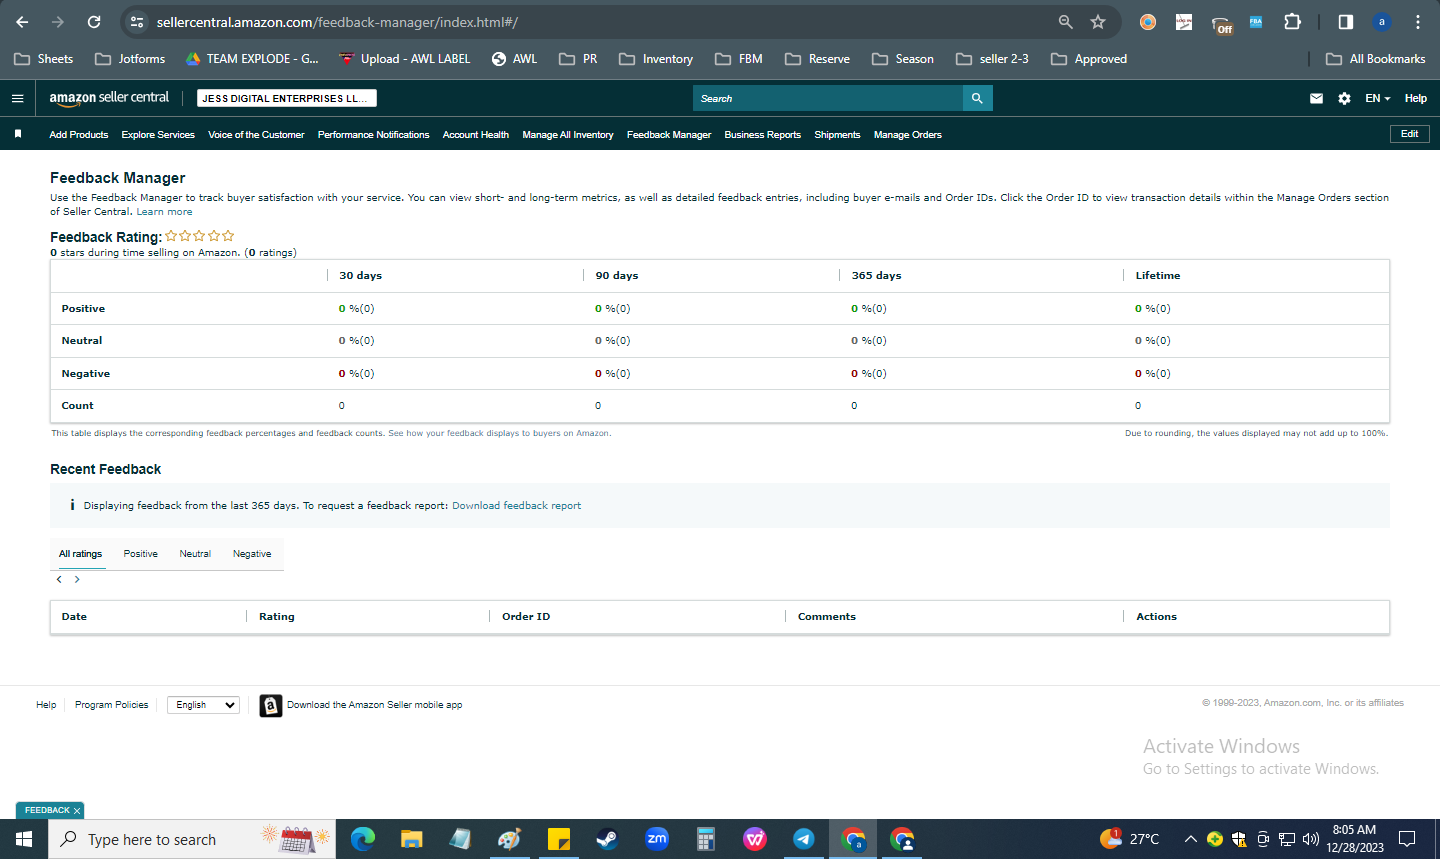Click the search magnifier button
This screenshot has height=859, width=1440.
pyautogui.click(x=977, y=98)
